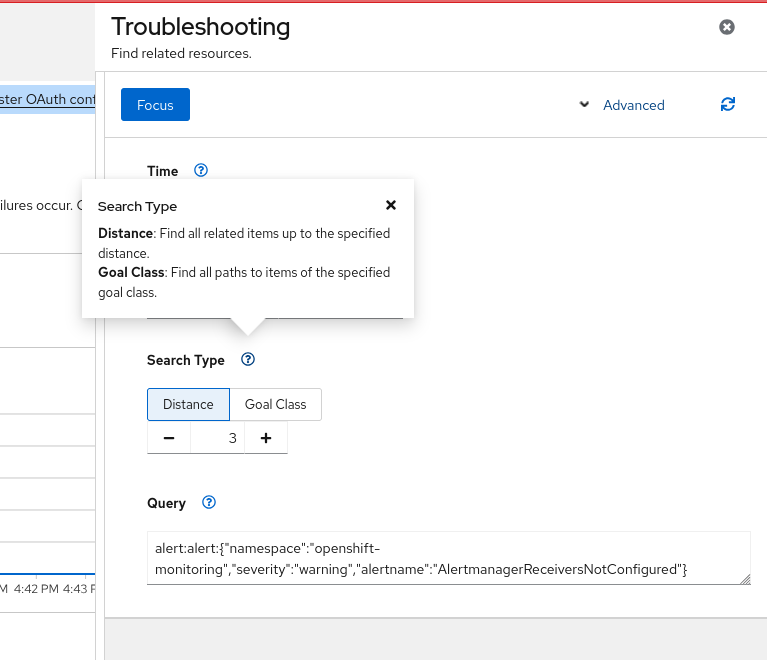Click the Distance description in popover

pos(244,243)
